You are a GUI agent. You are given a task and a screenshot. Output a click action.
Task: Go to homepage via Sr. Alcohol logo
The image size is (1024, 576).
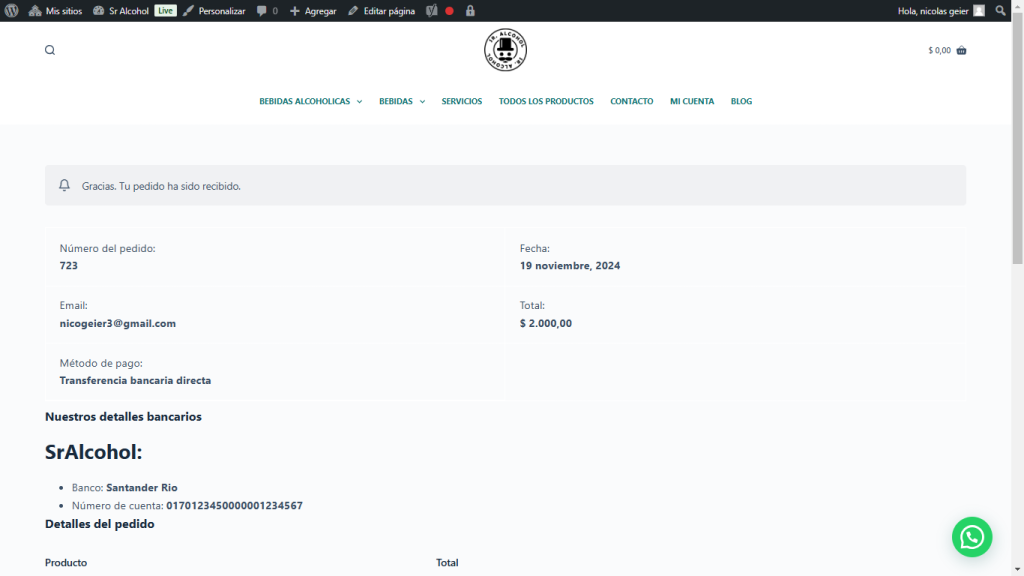point(505,50)
